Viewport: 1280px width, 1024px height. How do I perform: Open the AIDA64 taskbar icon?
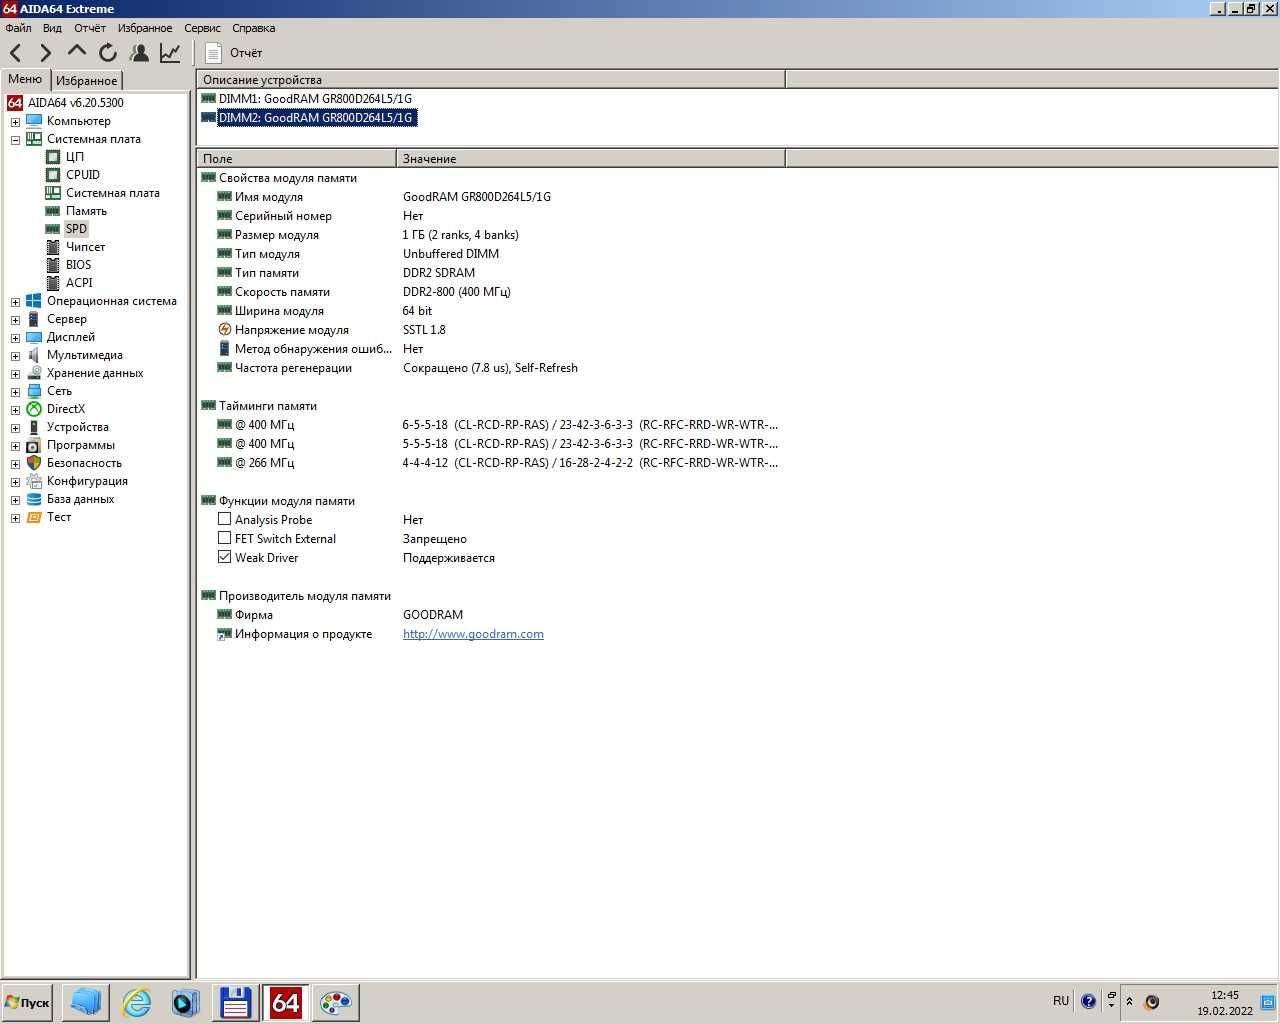pyautogui.click(x=285, y=1002)
